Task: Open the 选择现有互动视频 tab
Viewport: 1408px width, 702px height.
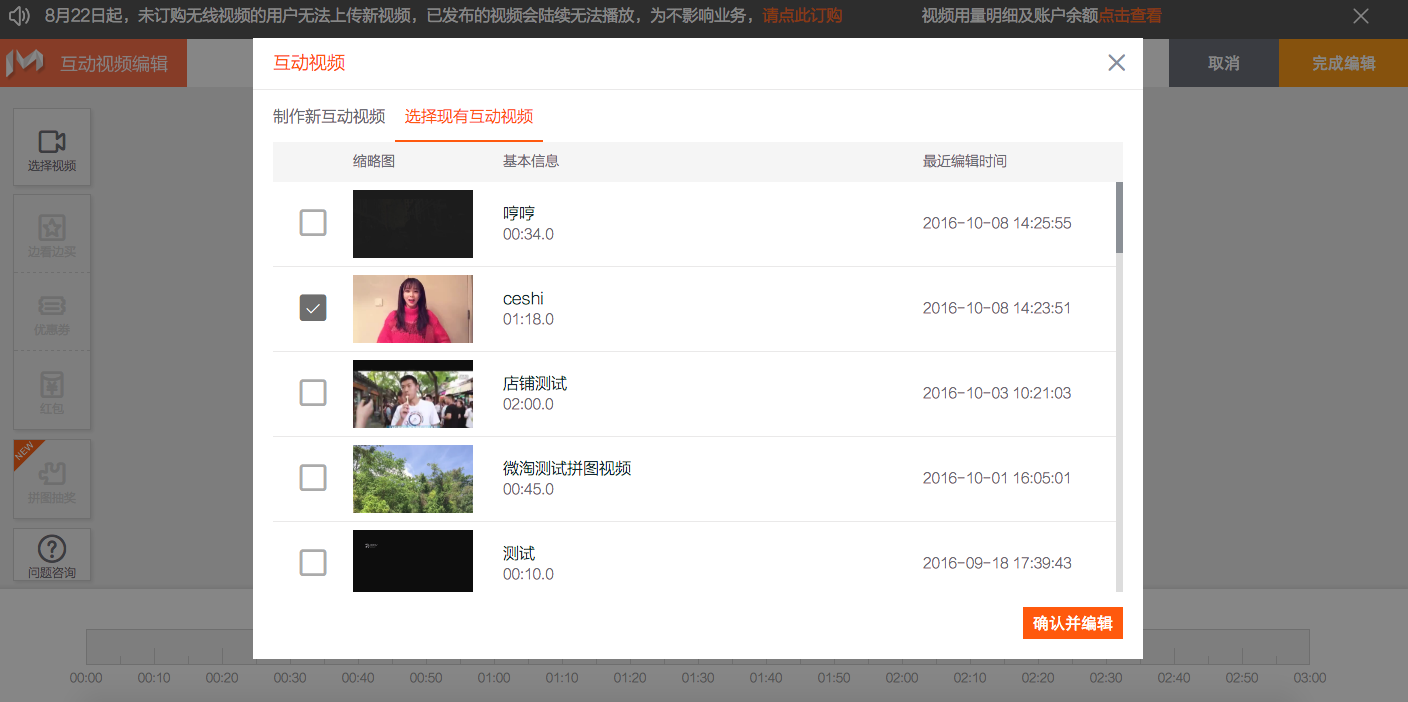Action: click(469, 117)
